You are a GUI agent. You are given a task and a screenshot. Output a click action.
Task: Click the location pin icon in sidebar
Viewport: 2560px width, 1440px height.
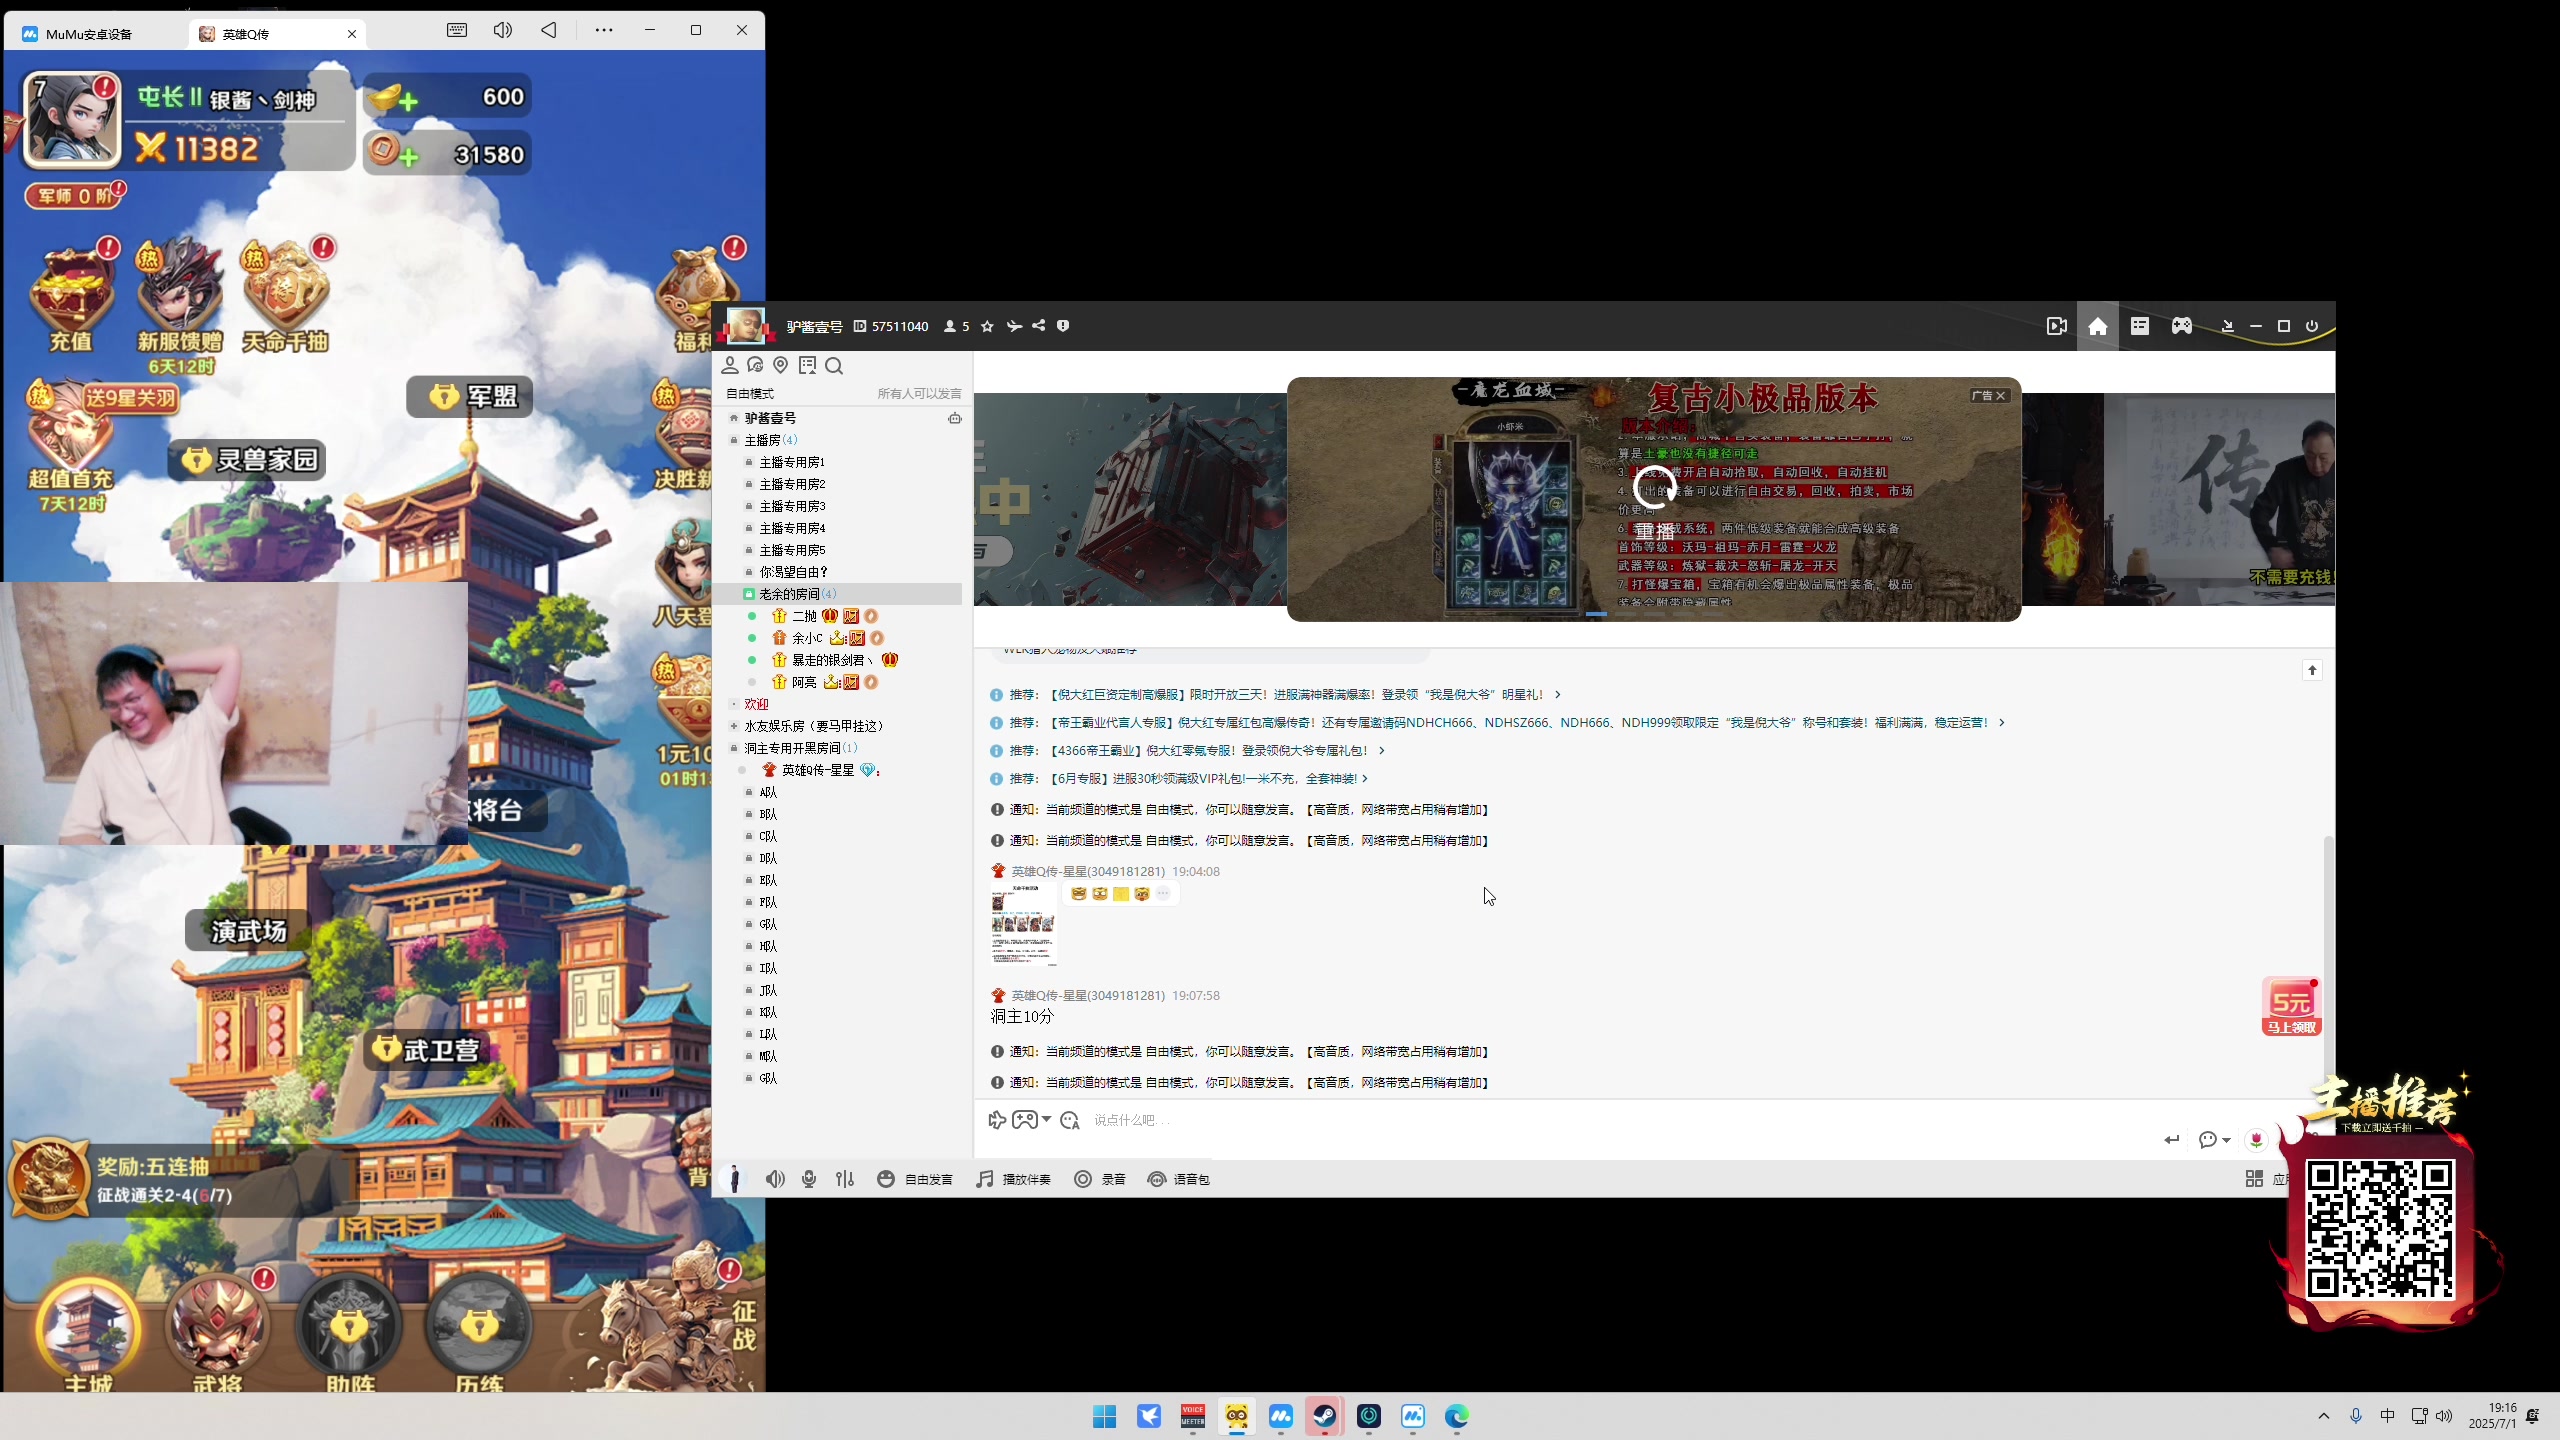coord(781,366)
